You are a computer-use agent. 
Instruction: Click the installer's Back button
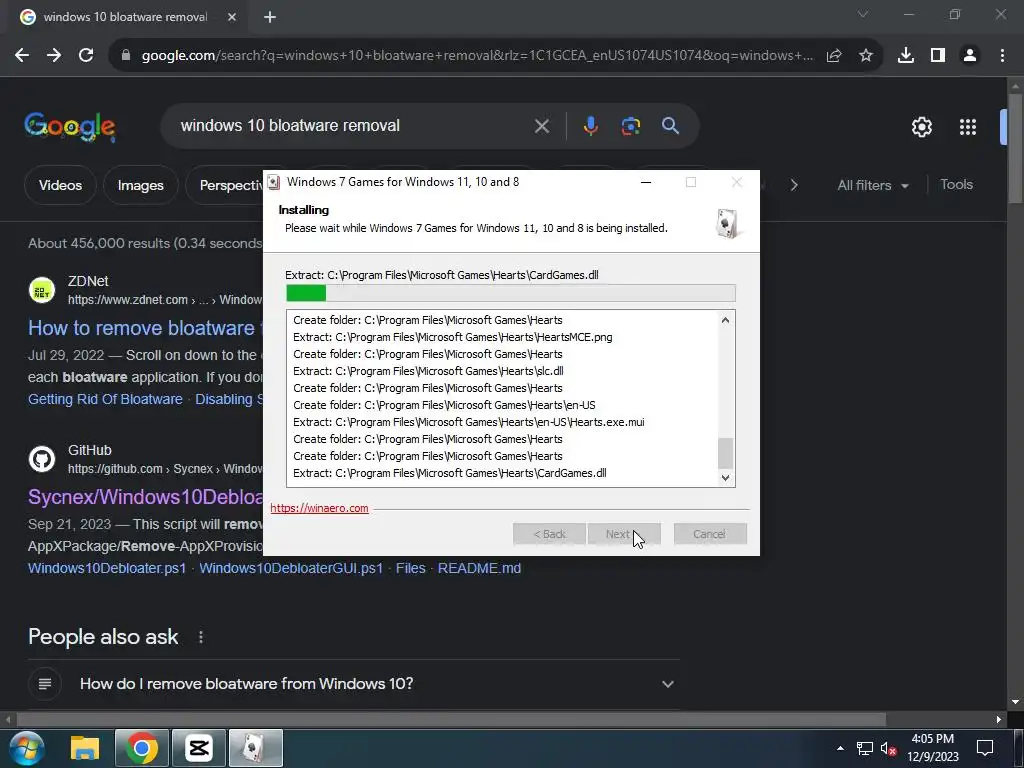pos(549,534)
